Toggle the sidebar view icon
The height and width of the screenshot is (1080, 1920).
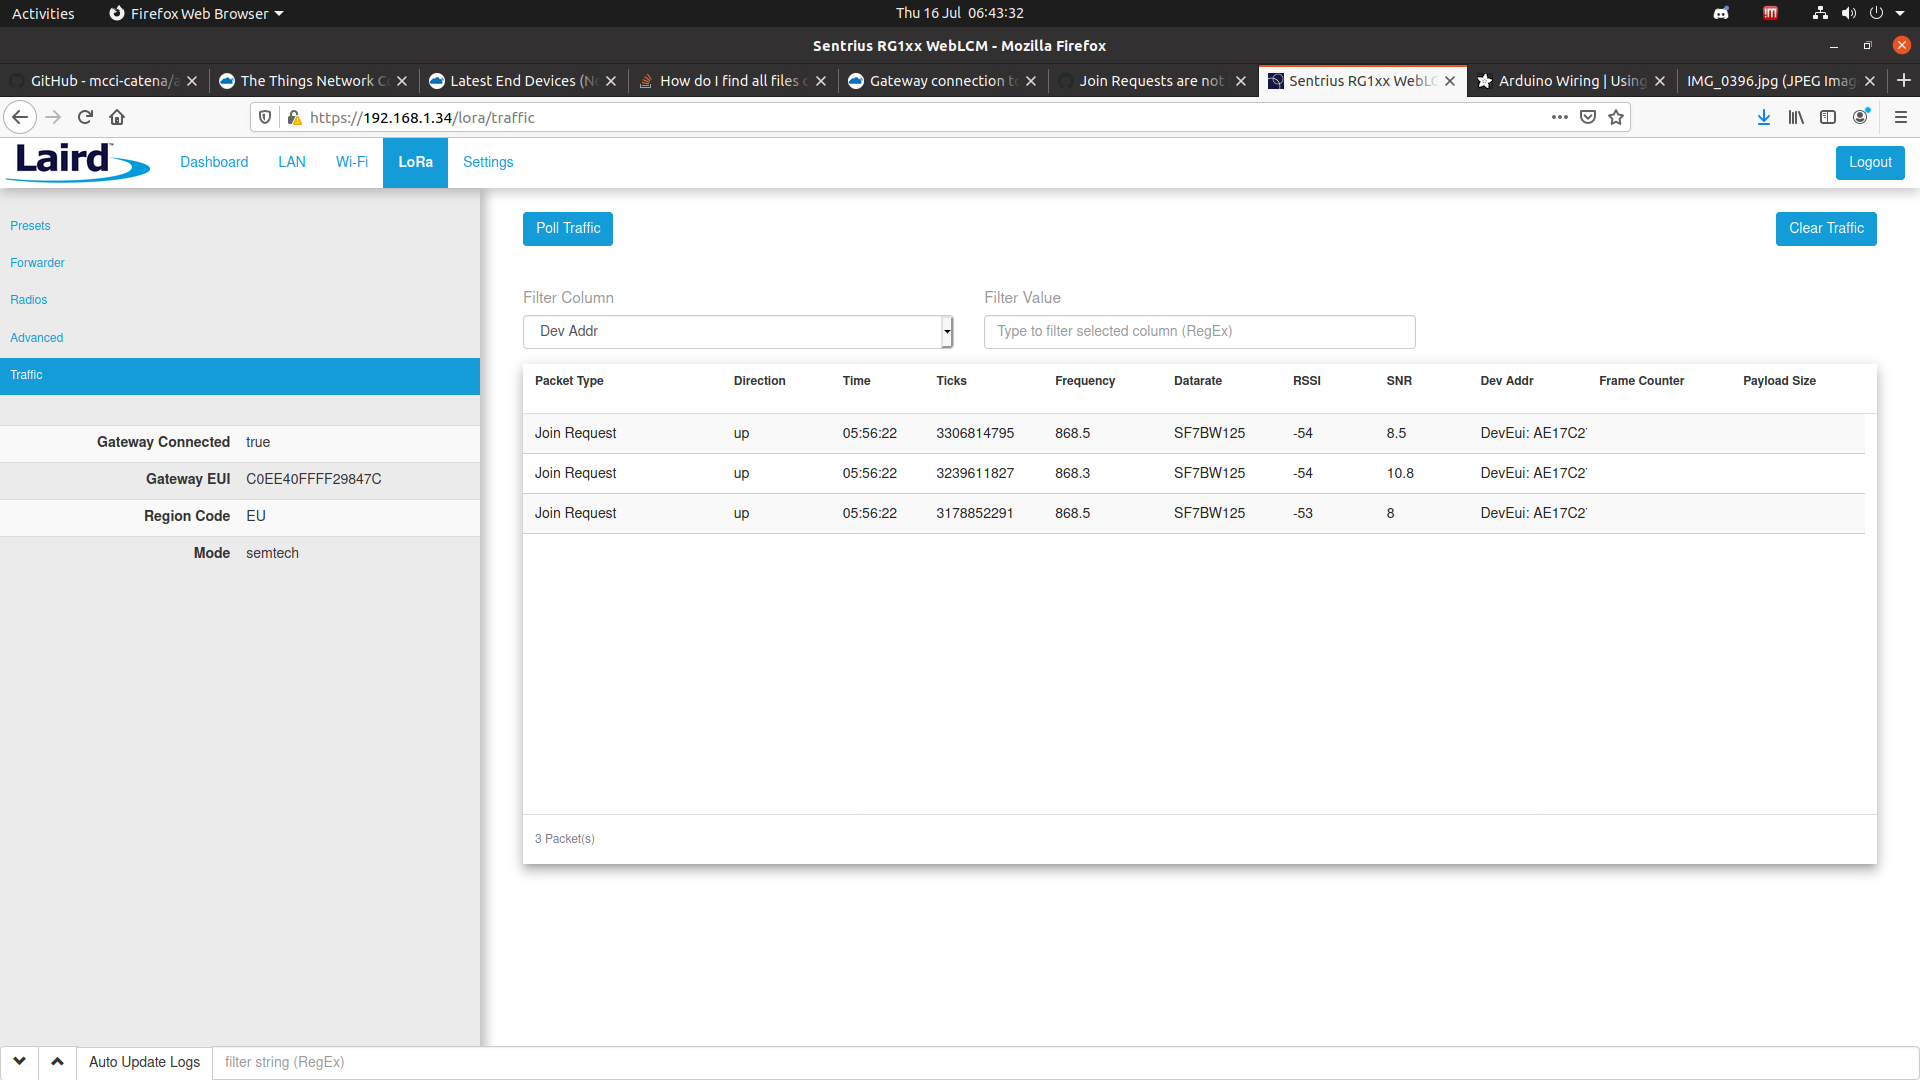1828,117
